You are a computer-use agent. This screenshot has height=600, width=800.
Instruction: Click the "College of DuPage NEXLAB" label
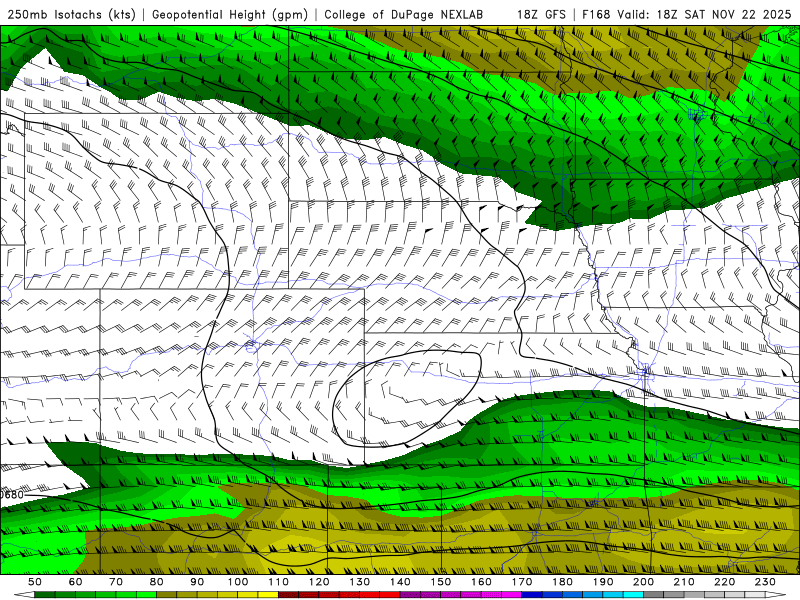[404, 14]
